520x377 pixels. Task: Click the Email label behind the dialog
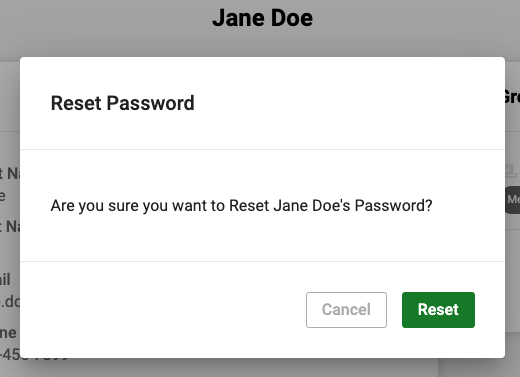[x=5, y=279]
